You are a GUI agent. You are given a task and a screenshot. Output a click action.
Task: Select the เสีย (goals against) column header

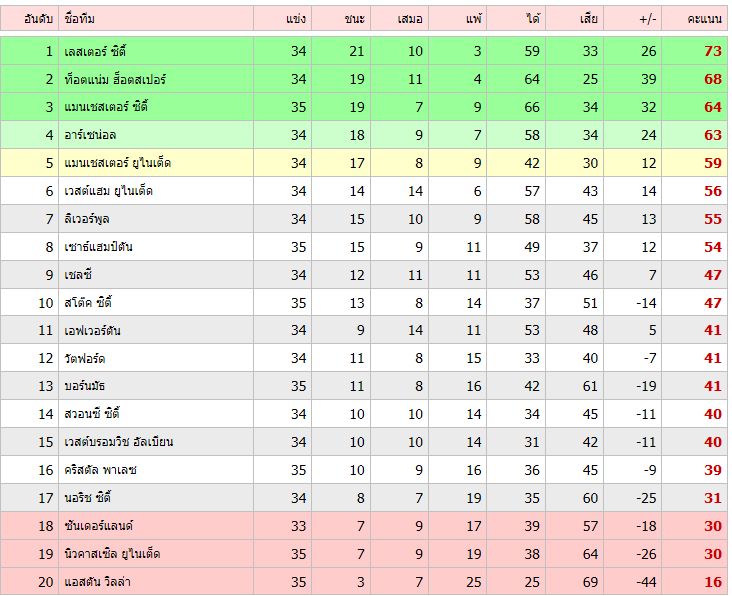(x=589, y=18)
